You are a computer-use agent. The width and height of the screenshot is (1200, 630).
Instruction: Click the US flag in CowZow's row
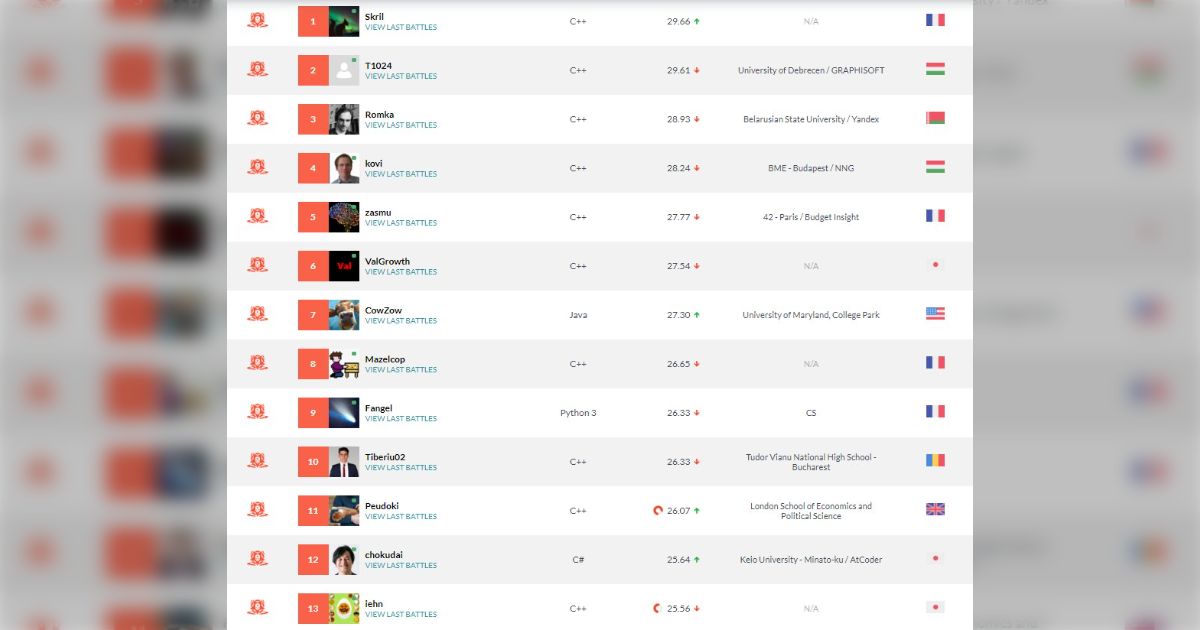coord(935,314)
